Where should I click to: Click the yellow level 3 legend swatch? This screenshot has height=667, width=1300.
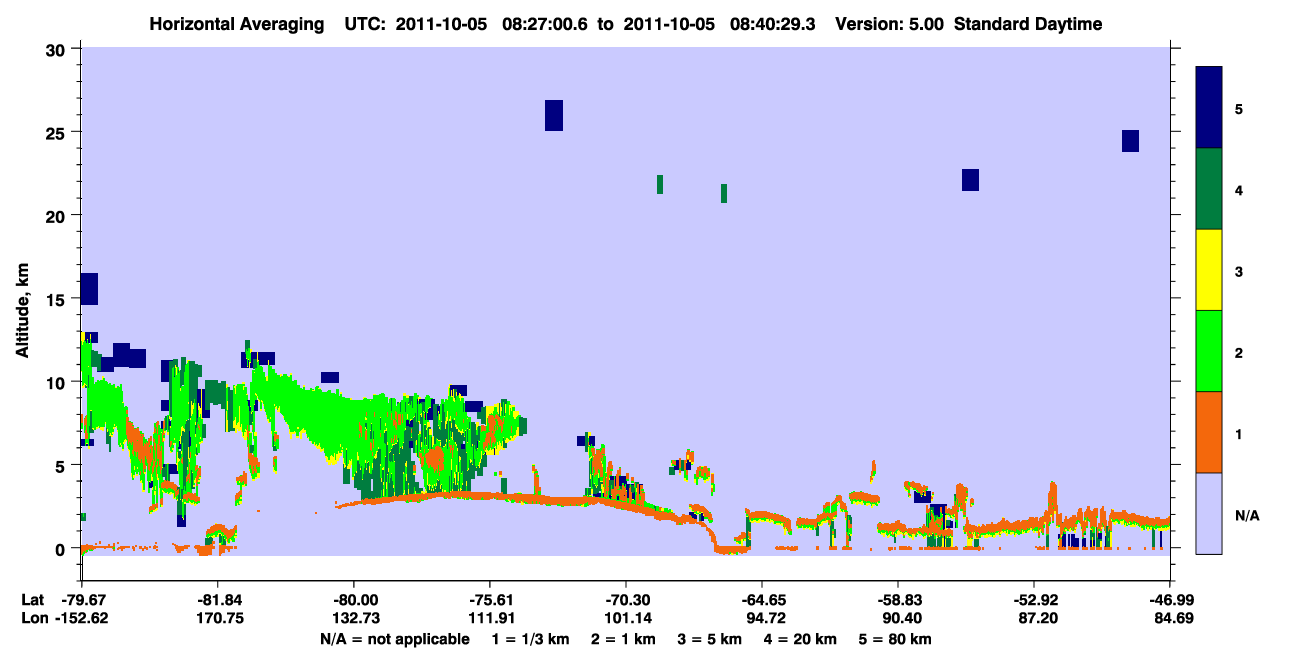[1209, 270]
